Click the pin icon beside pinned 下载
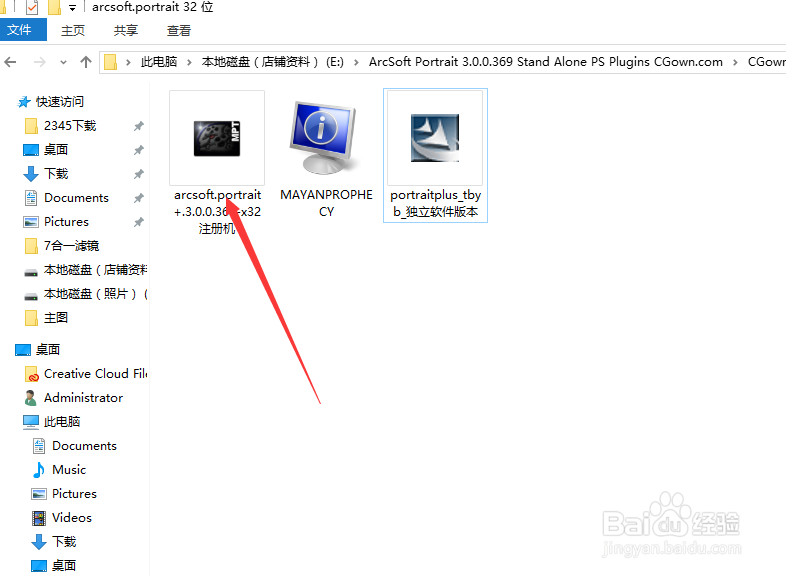Viewport: 786px width, 576px height. 139,174
